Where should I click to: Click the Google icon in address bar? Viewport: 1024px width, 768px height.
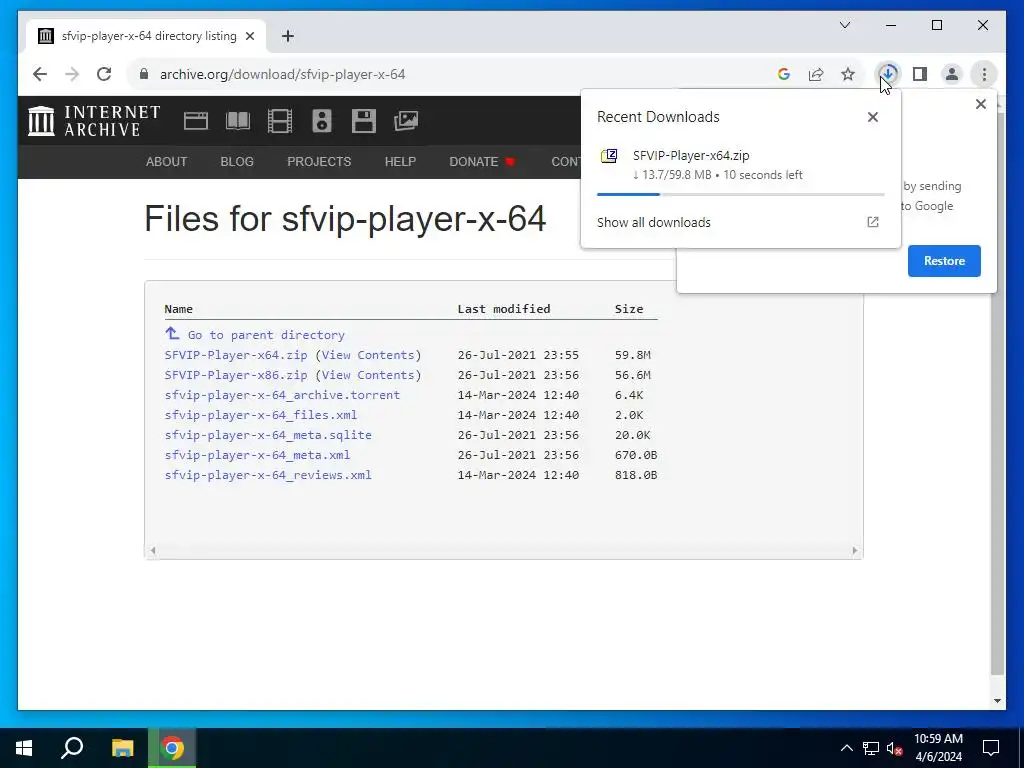pyautogui.click(x=784, y=74)
